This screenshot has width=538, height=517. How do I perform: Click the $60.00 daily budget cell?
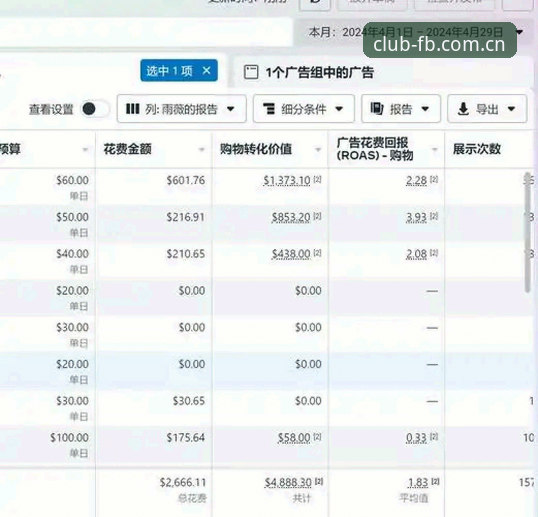click(x=72, y=180)
